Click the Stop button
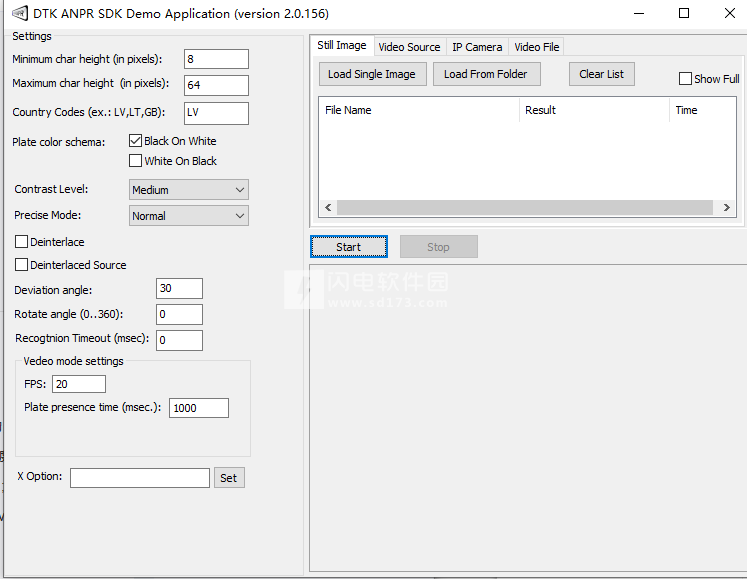This screenshot has height=579, width=747. pyautogui.click(x=439, y=247)
